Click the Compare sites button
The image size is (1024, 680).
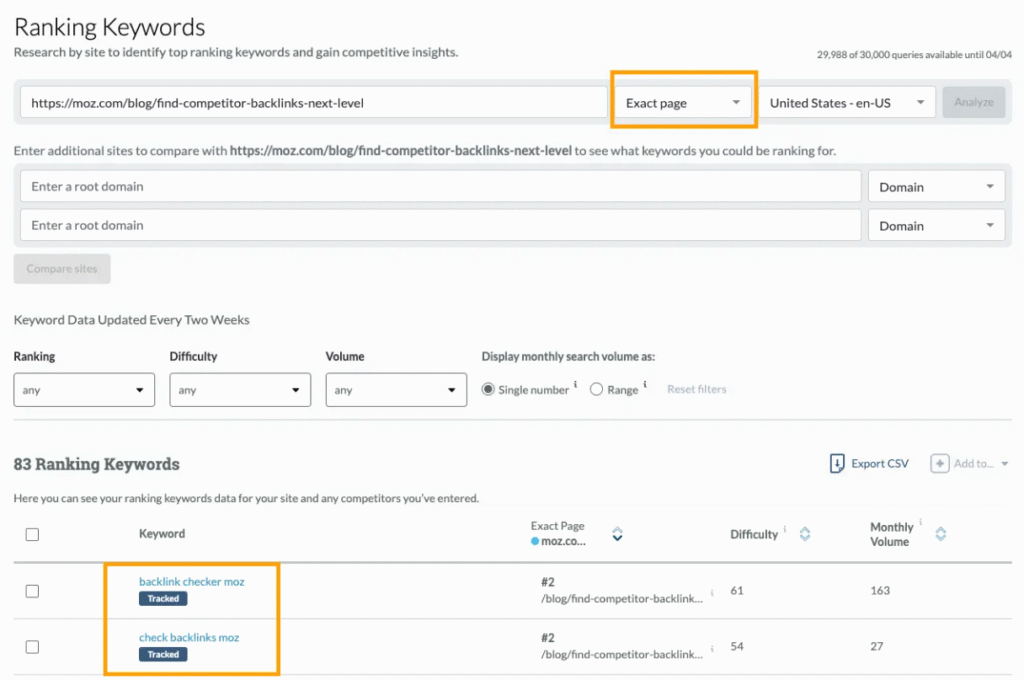62,268
